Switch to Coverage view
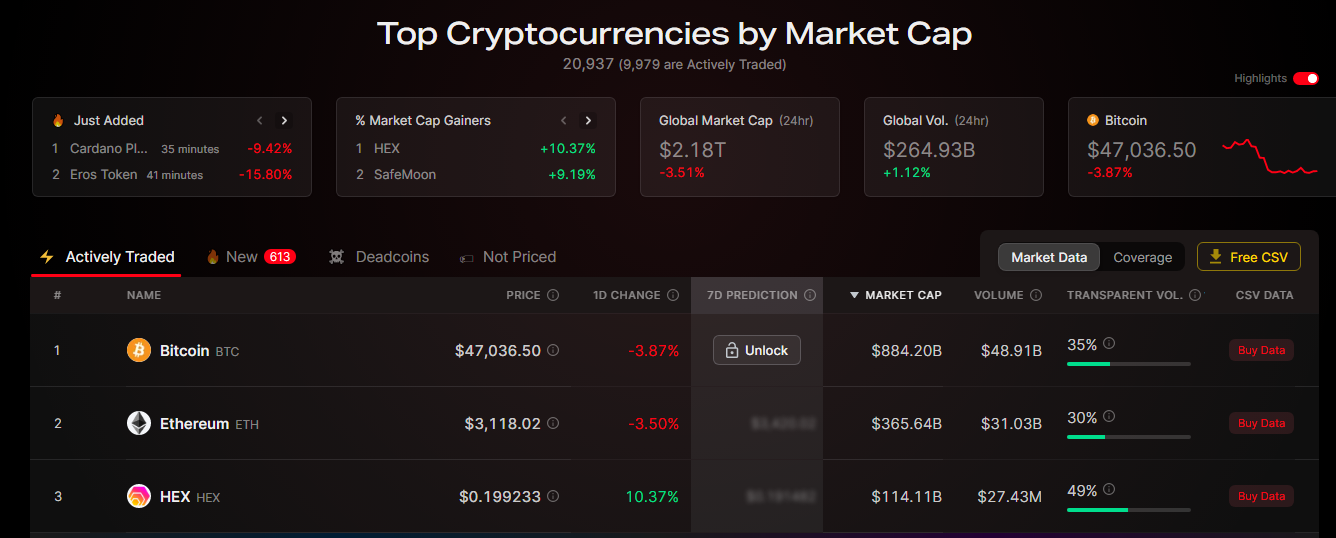 point(1142,257)
